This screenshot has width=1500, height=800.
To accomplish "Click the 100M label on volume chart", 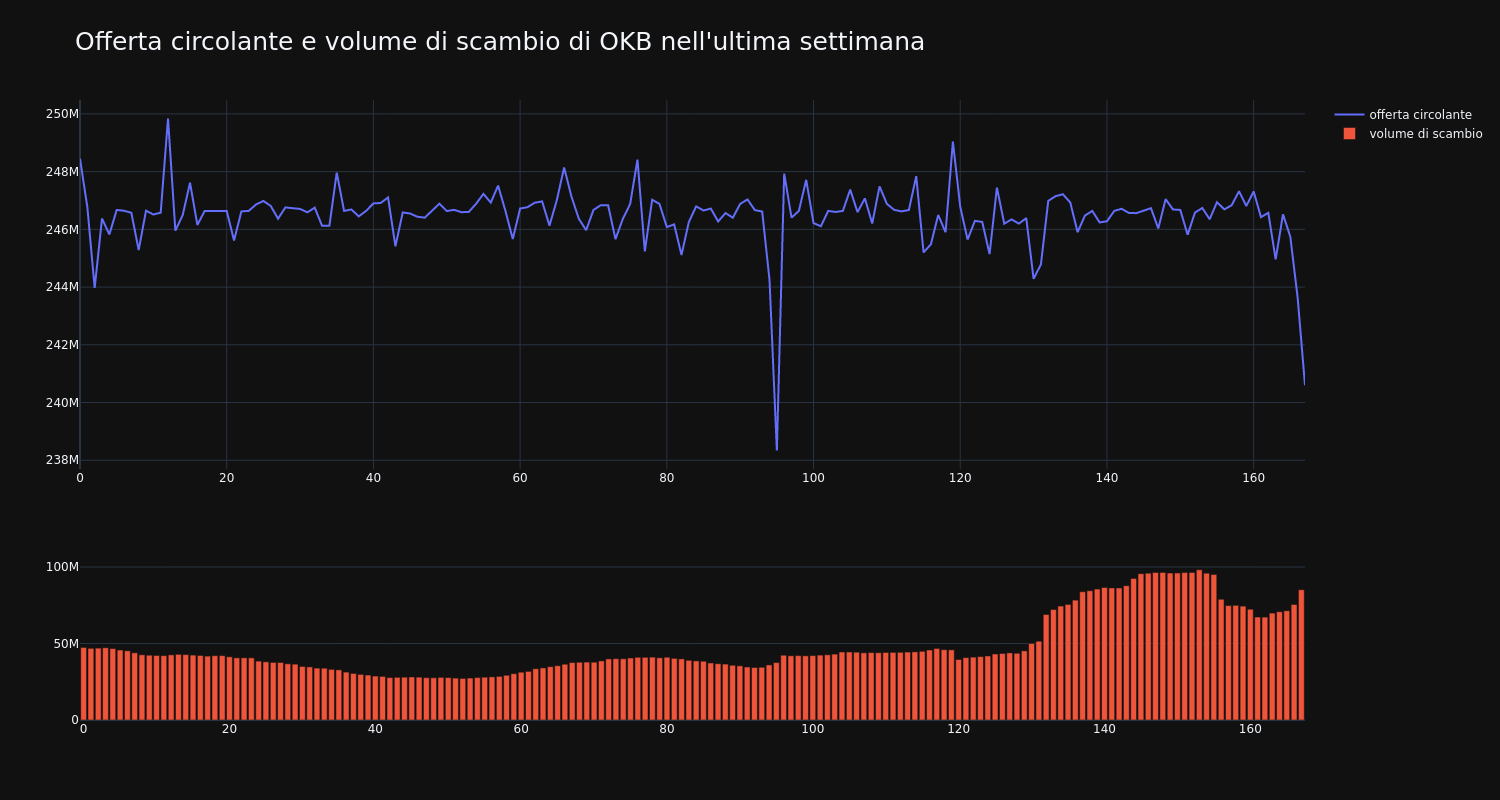I will point(62,567).
